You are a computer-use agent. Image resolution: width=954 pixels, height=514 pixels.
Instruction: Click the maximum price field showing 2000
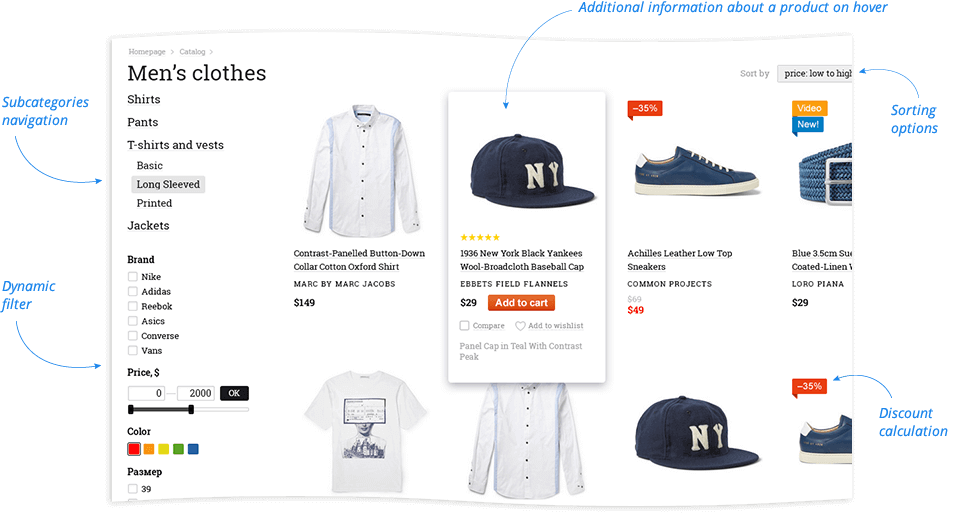tap(196, 394)
